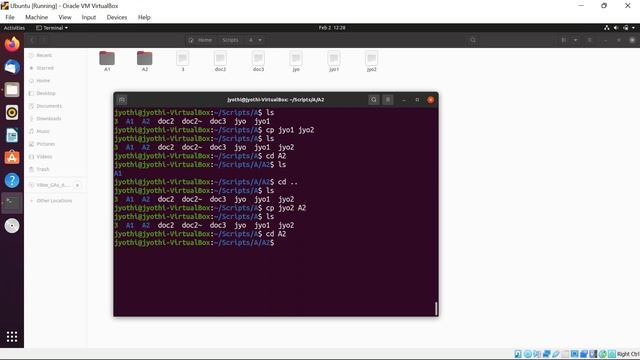Click the network status icon in top bar

pos(607,28)
